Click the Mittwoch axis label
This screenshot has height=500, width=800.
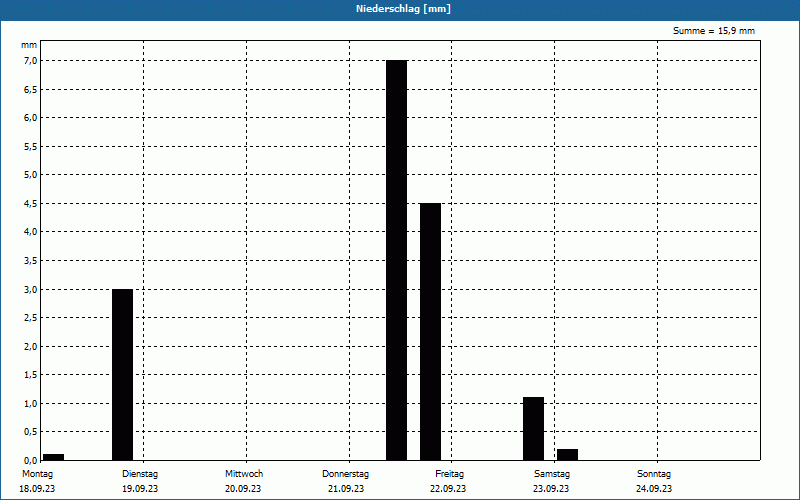click(244, 474)
